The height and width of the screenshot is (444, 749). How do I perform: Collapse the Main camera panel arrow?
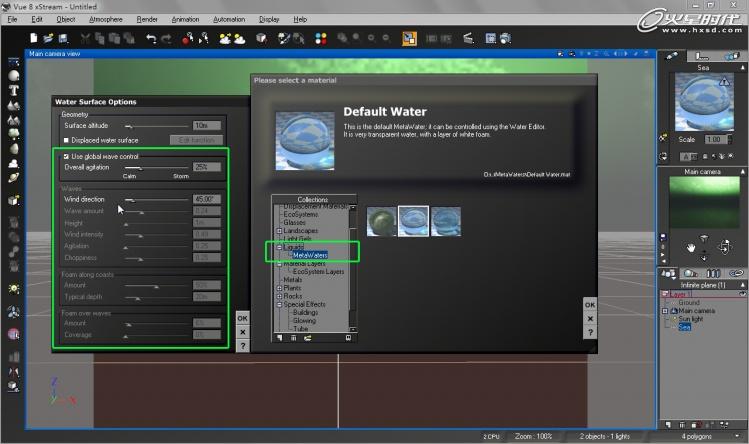coord(742,172)
